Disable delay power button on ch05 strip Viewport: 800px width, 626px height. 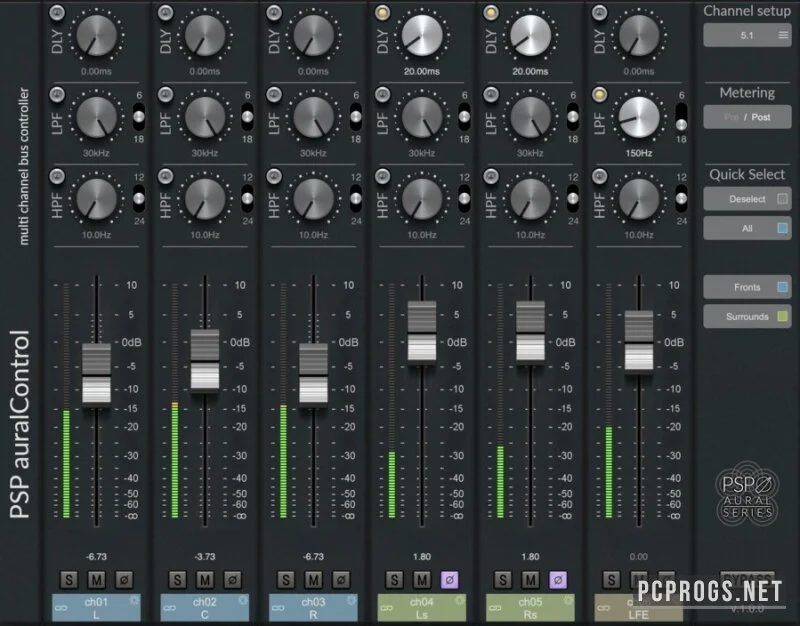(491, 12)
